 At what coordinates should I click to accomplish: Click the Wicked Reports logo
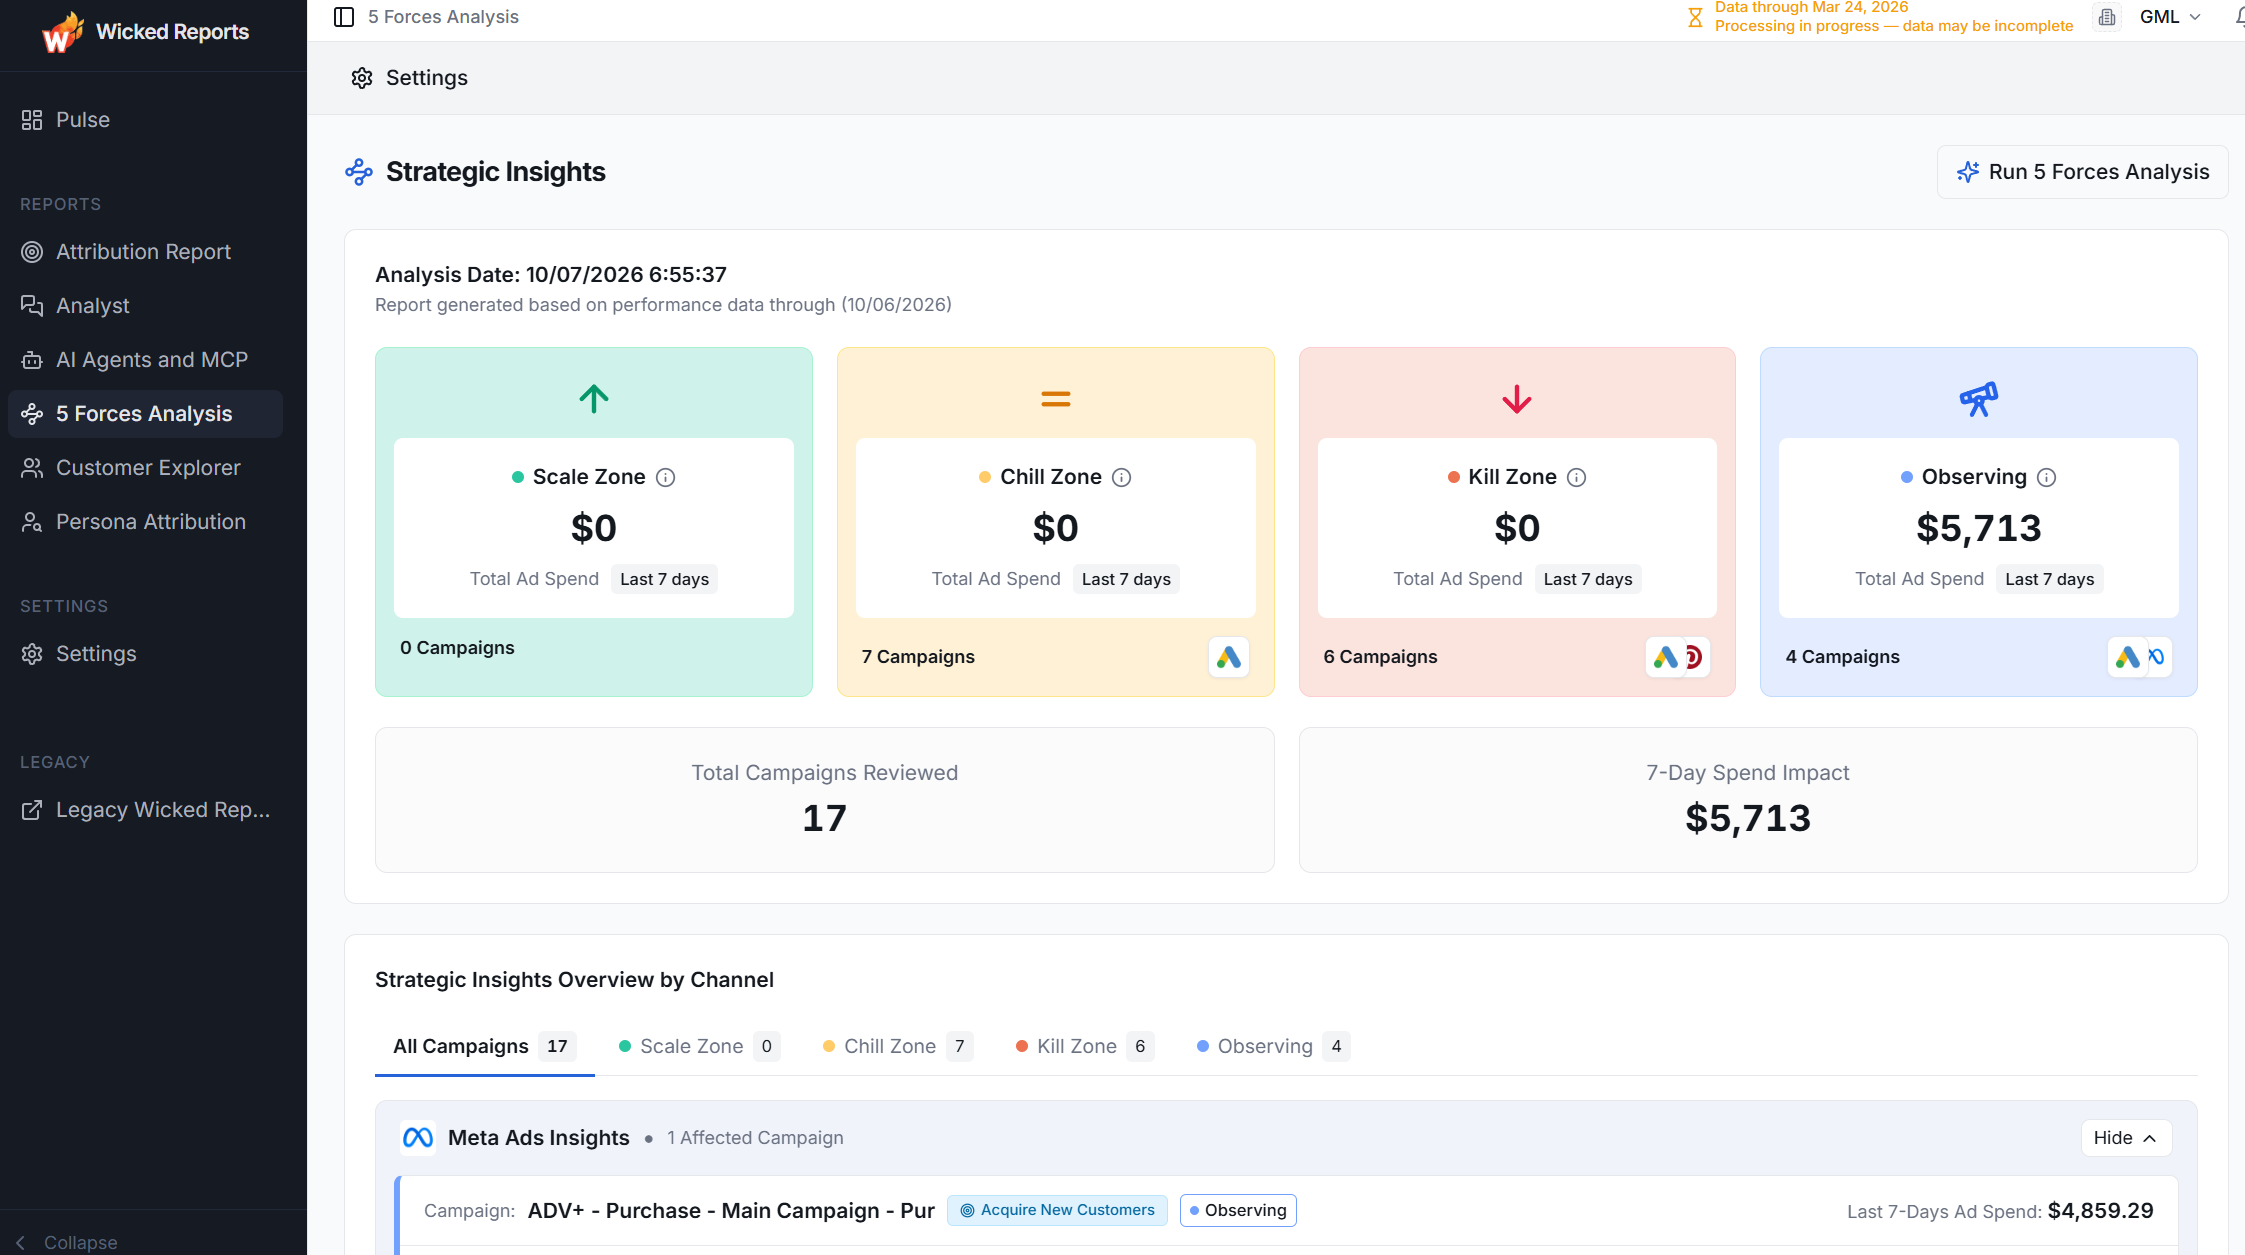coord(146,32)
